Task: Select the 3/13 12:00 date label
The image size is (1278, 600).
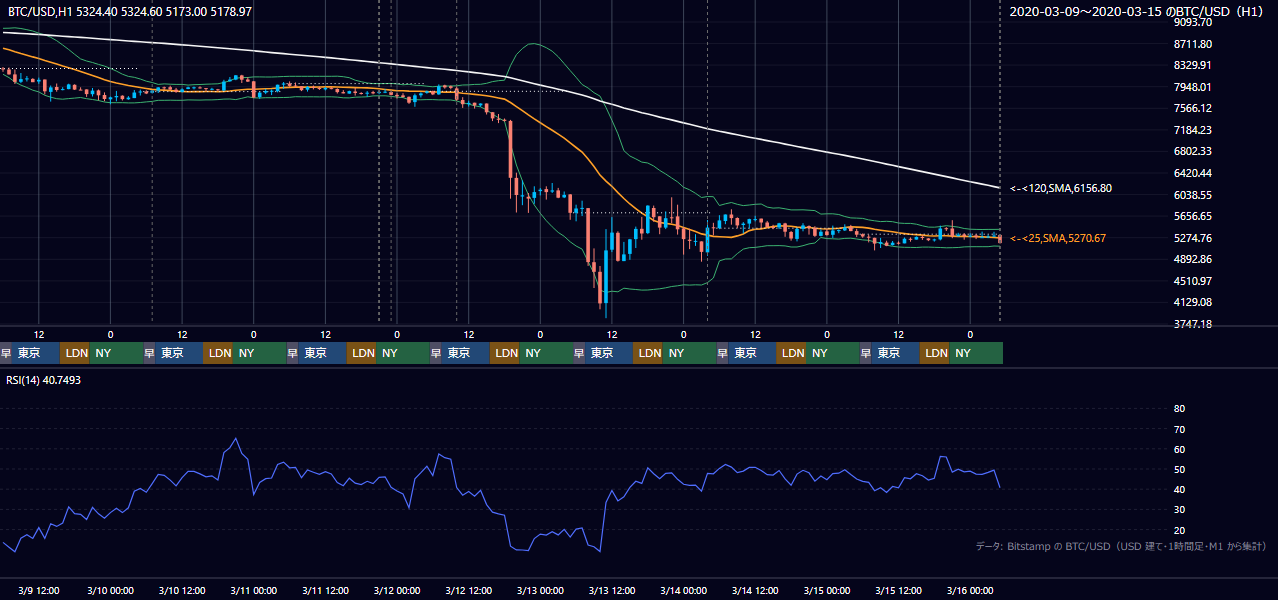Action: tap(612, 590)
